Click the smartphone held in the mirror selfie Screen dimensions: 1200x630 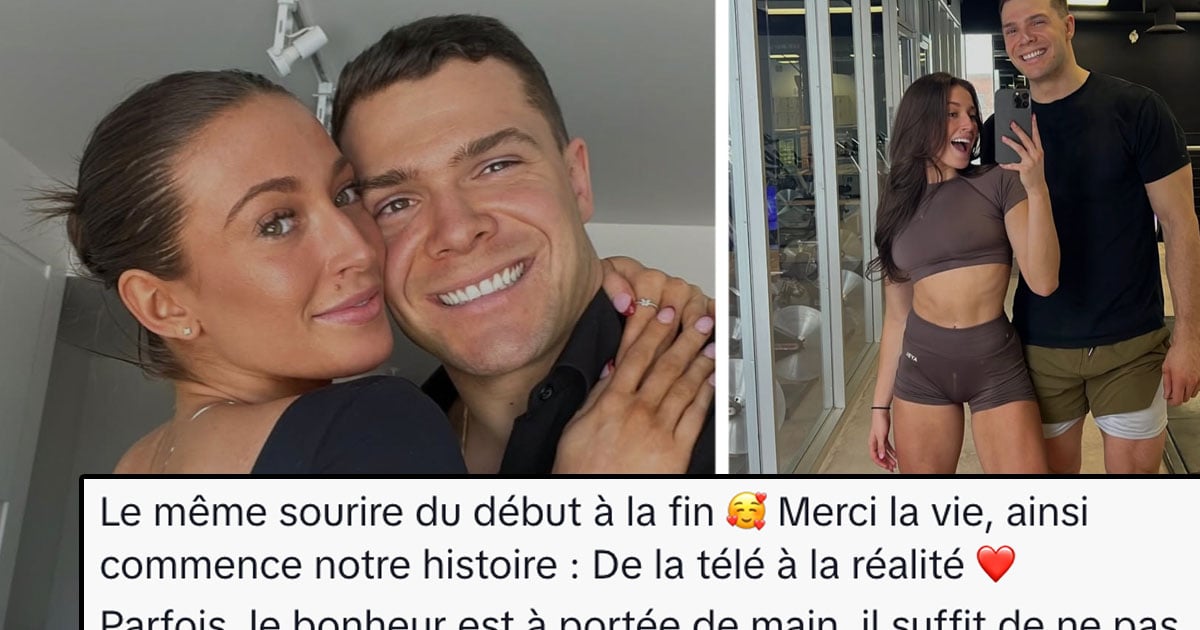1011,125
